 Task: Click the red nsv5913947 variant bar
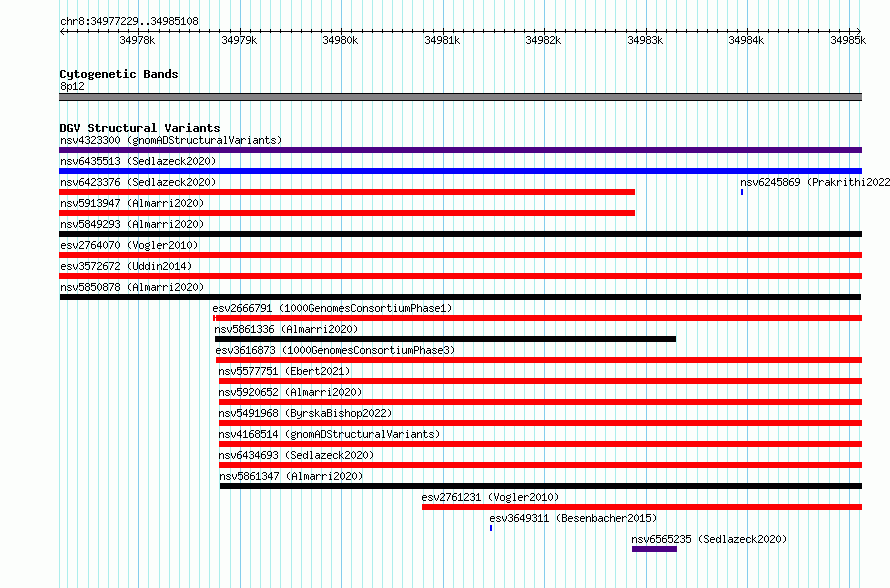tap(347, 213)
